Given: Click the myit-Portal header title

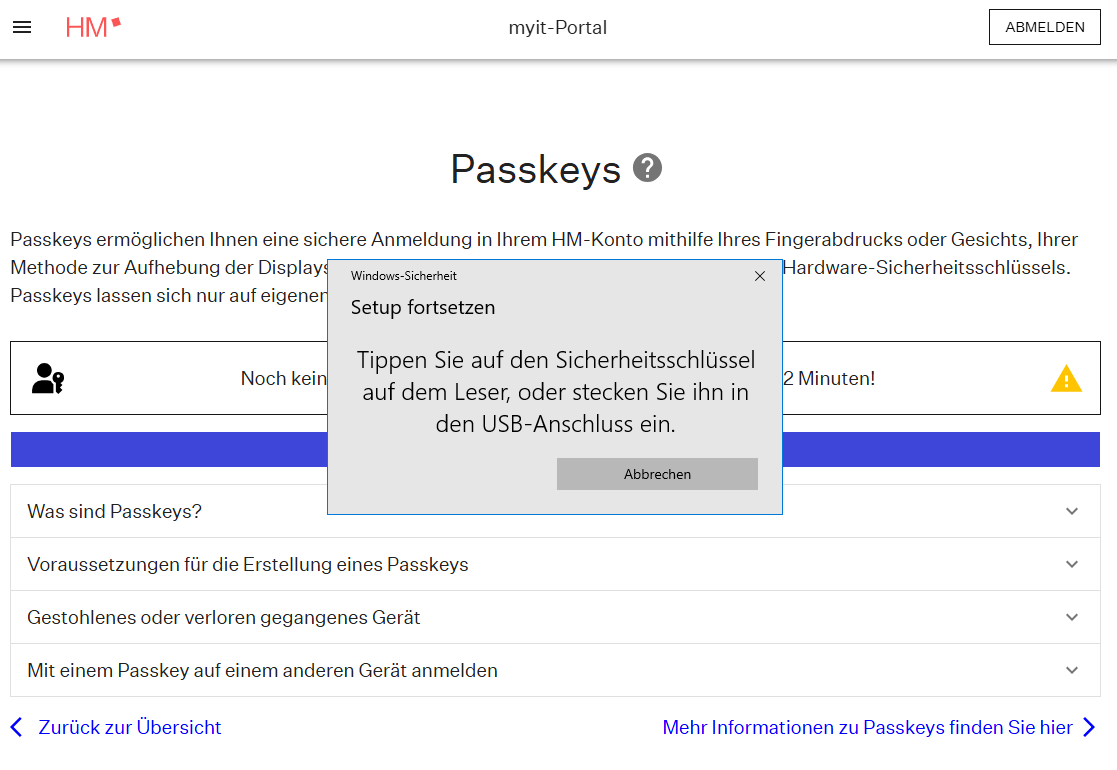Looking at the screenshot, I should click(557, 27).
